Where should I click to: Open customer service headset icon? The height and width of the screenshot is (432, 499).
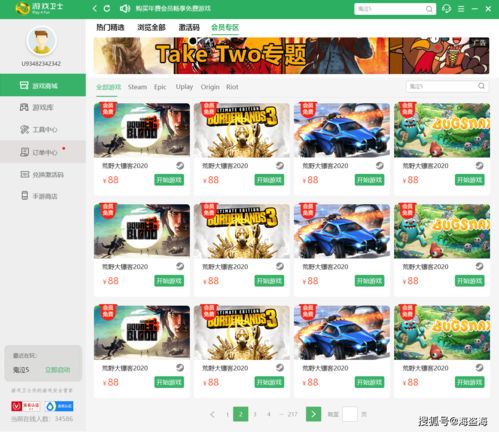coord(446,8)
